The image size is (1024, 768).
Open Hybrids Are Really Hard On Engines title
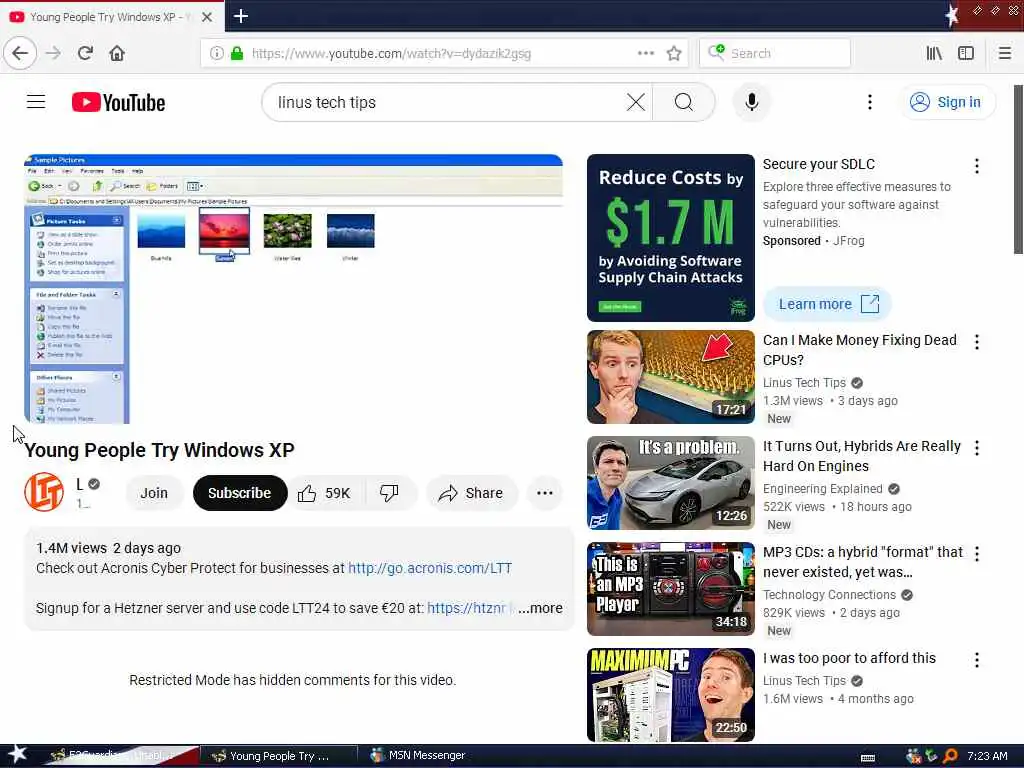click(861, 456)
